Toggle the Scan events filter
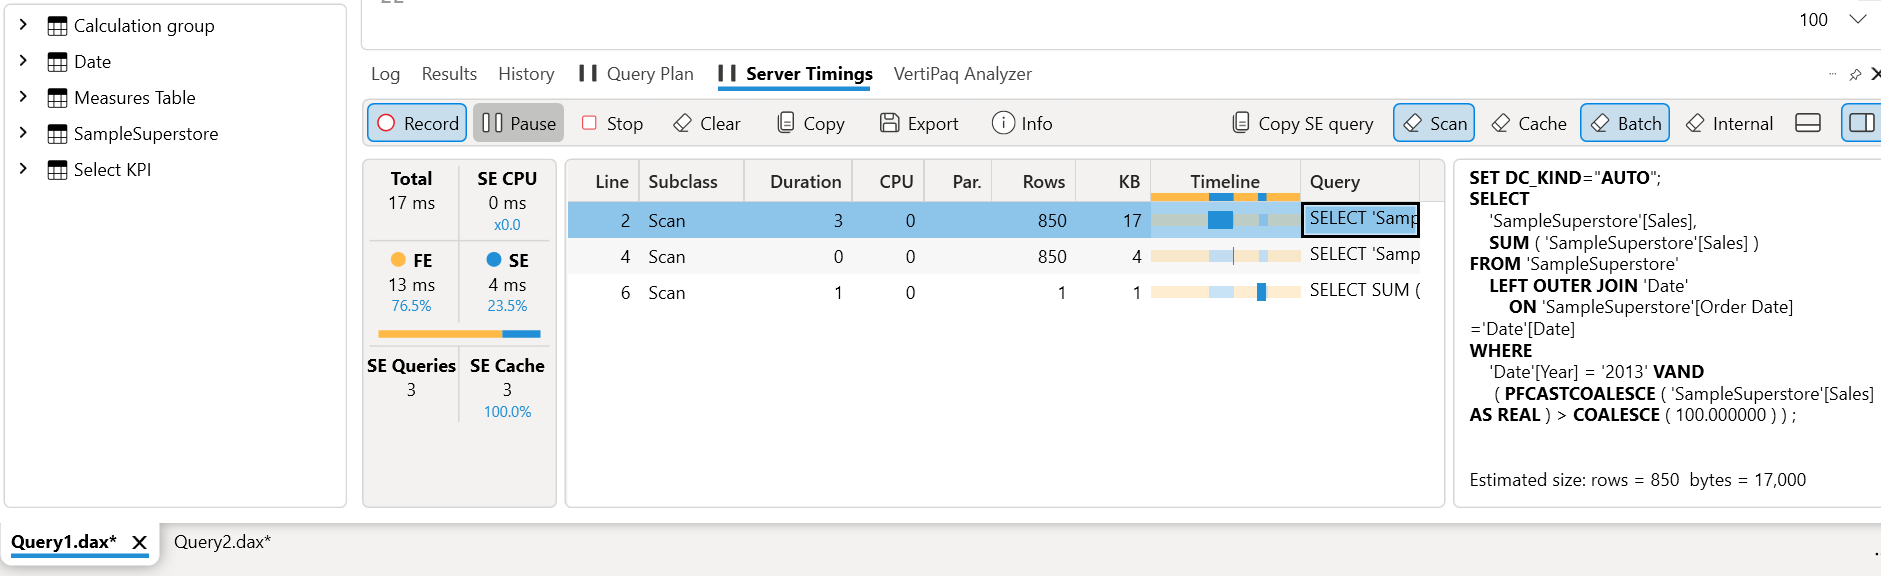 (1434, 123)
